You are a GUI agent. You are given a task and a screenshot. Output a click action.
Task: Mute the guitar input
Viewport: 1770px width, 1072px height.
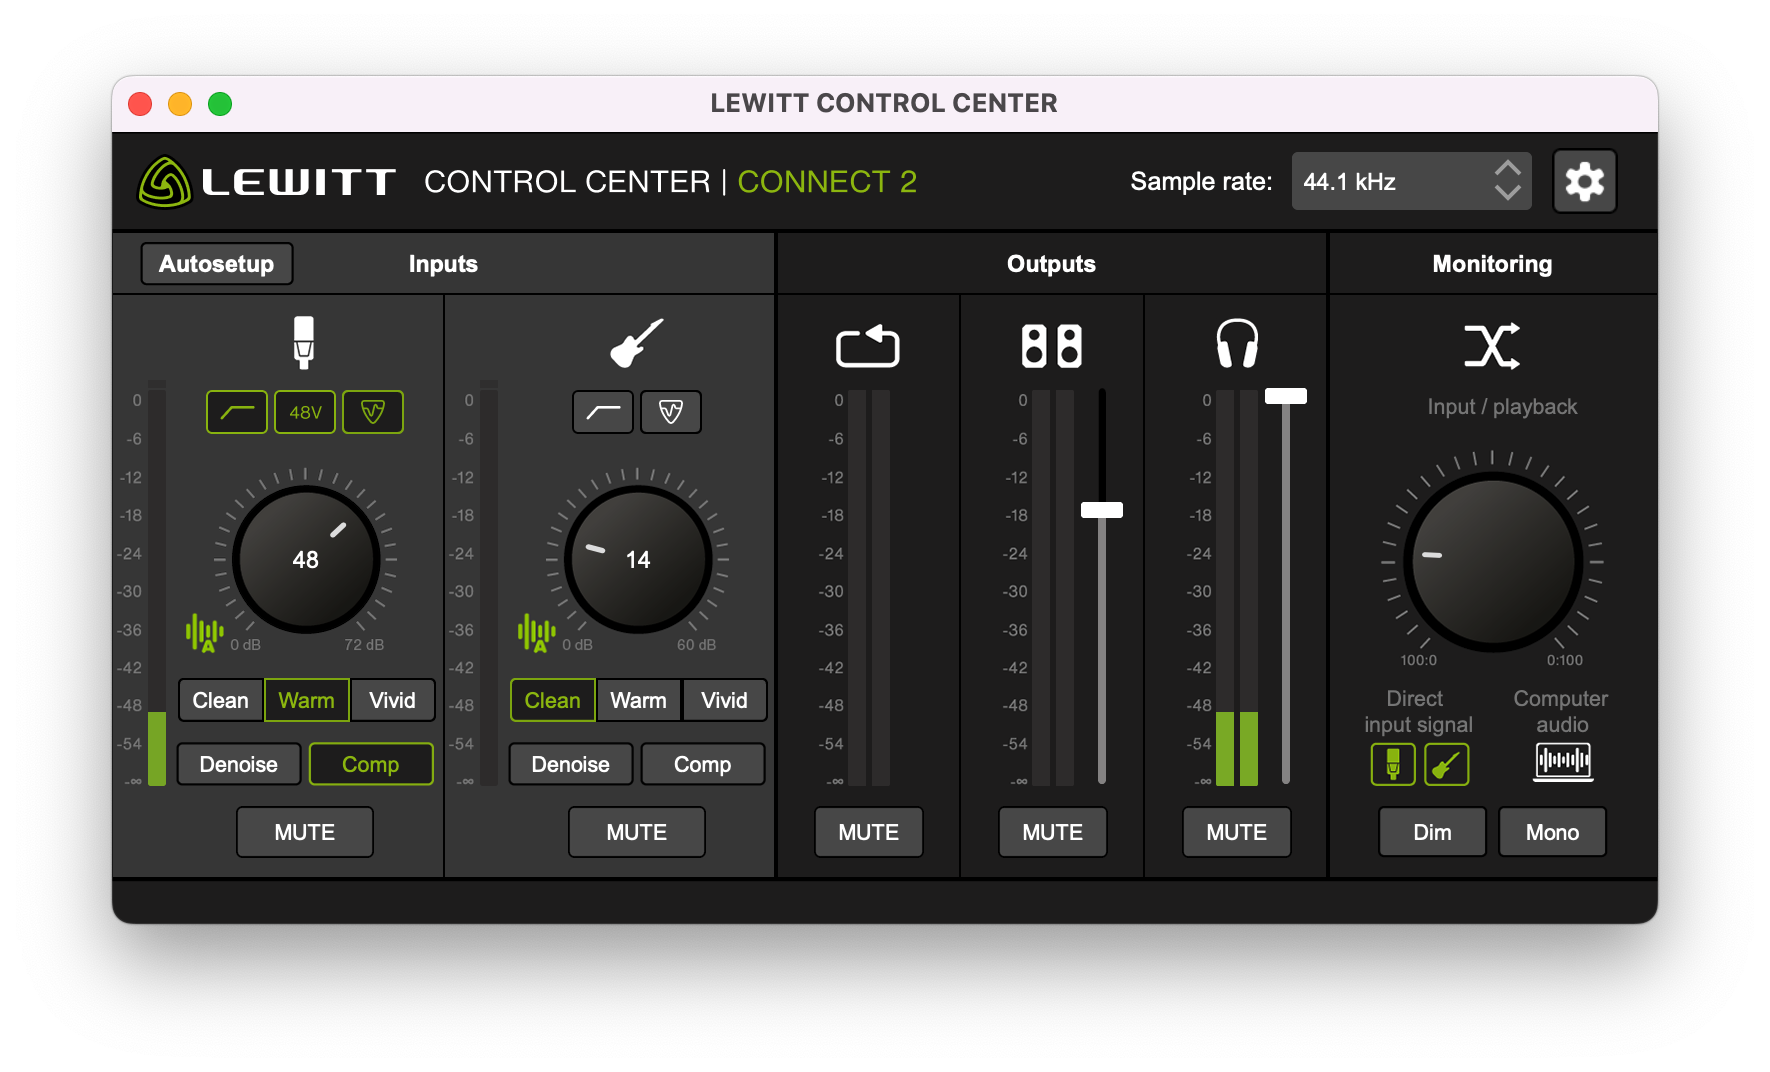[637, 832]
